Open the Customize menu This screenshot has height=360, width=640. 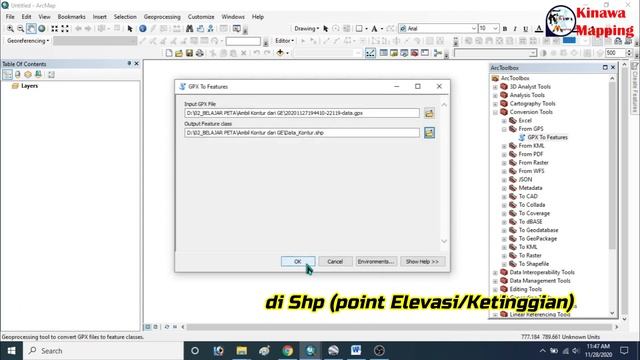click(x=201, y=17)
